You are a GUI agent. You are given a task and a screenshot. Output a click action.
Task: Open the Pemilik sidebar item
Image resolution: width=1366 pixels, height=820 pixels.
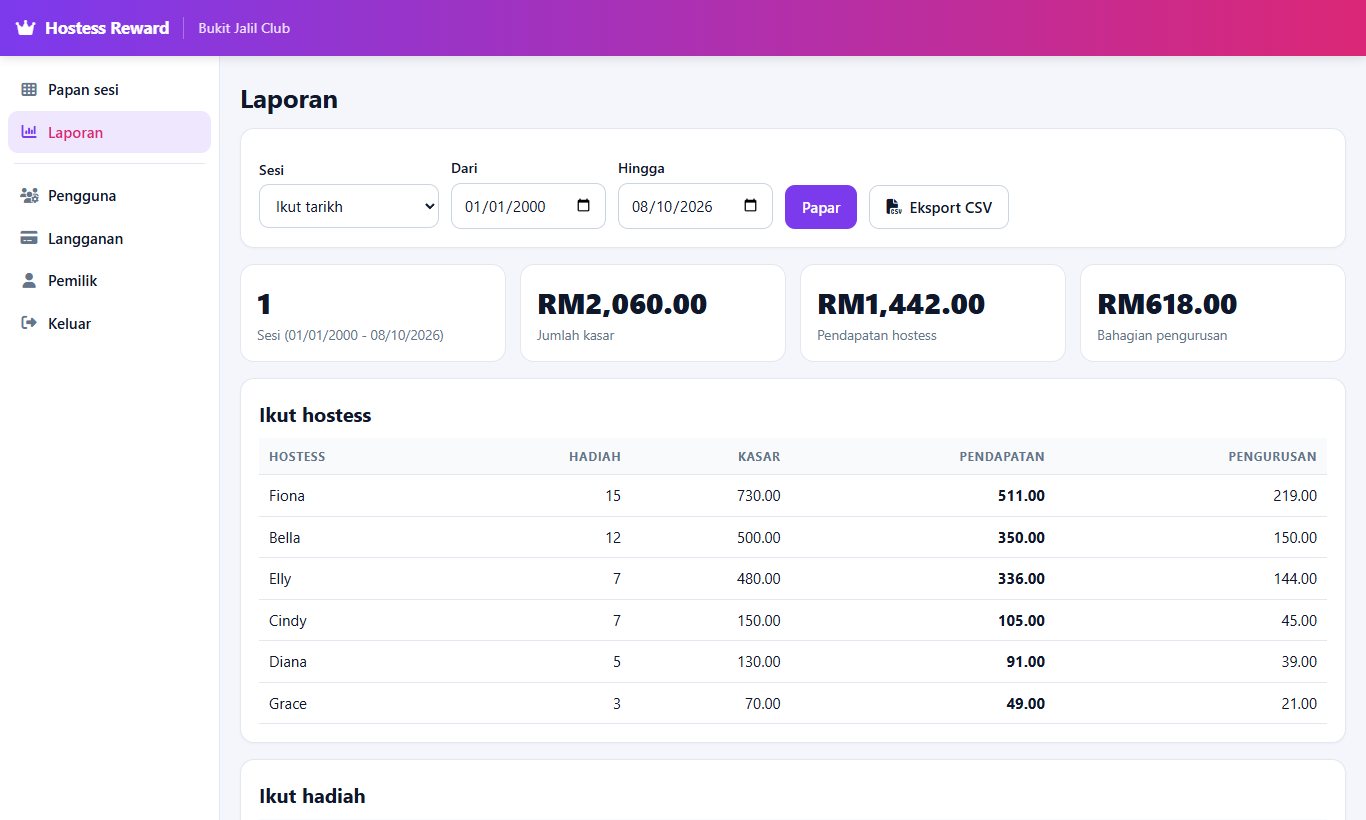coord(109,281)
